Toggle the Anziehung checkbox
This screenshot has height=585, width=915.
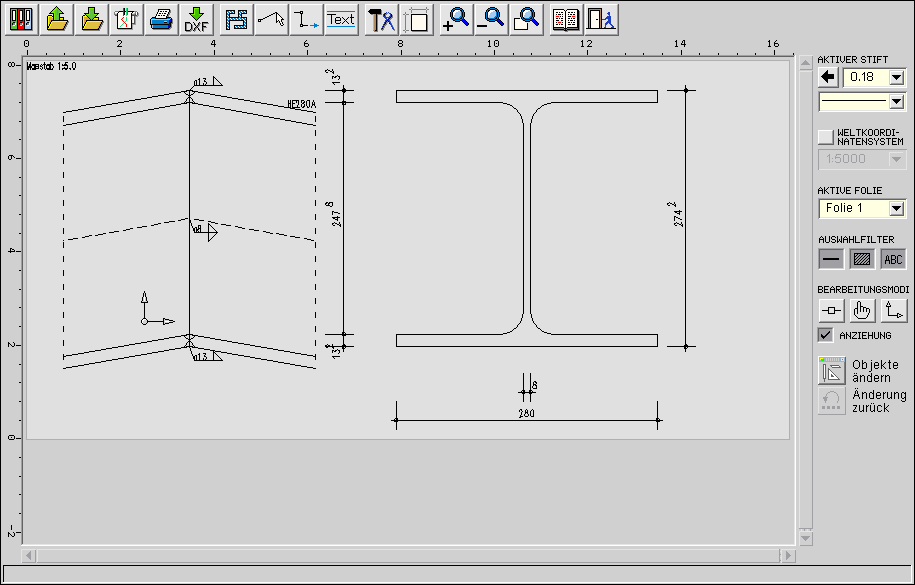[825, 335]
